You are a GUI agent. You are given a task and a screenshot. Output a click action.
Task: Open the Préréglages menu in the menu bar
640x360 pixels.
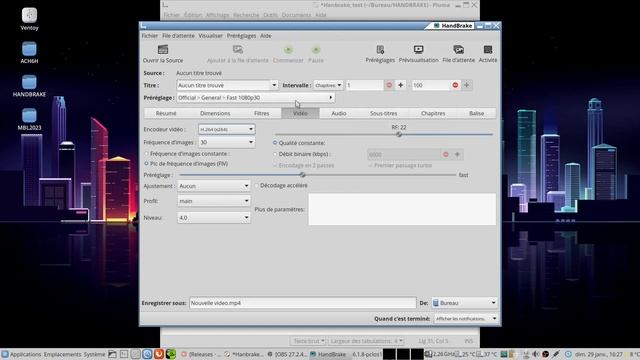(241, 36)
